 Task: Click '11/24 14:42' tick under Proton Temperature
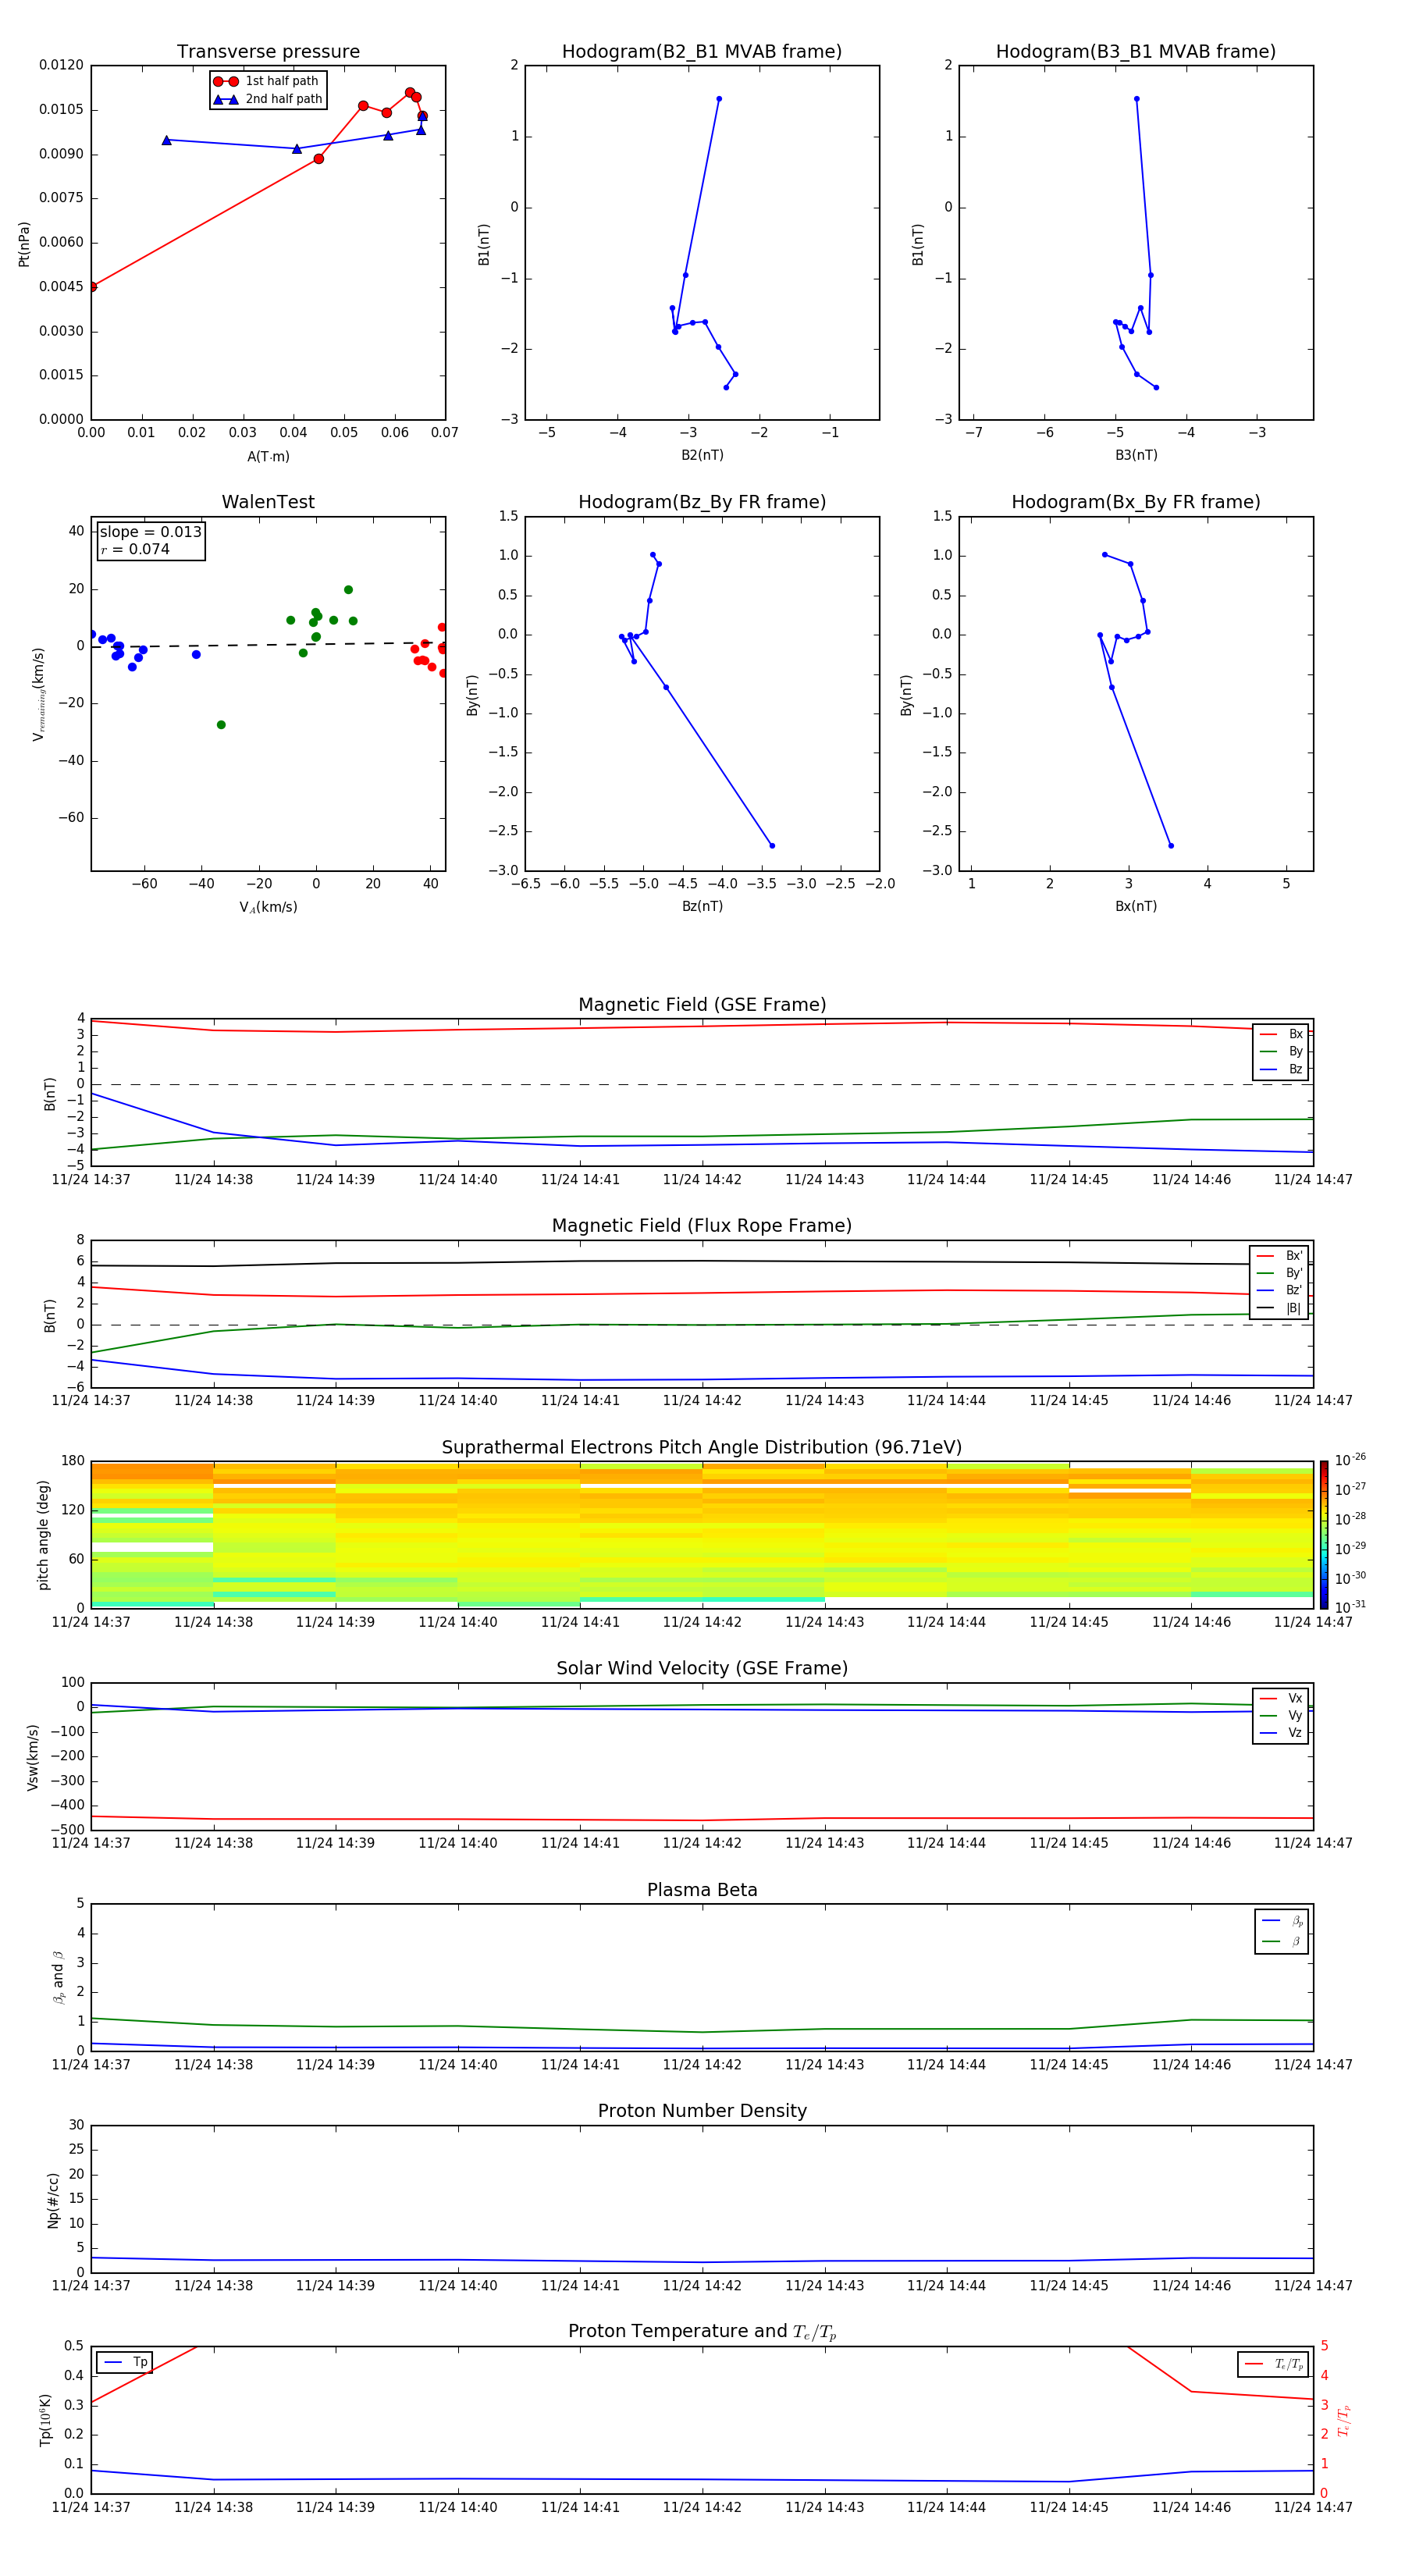(x=702, y=2507)
